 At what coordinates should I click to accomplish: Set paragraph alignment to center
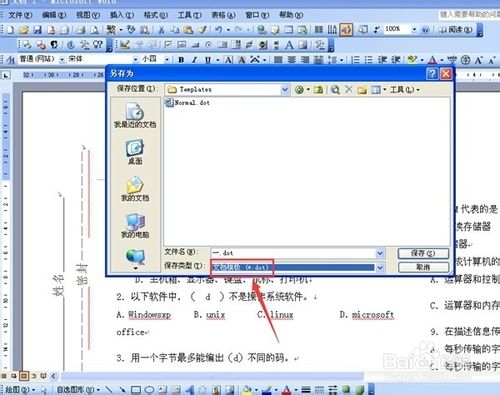[292, 60]
